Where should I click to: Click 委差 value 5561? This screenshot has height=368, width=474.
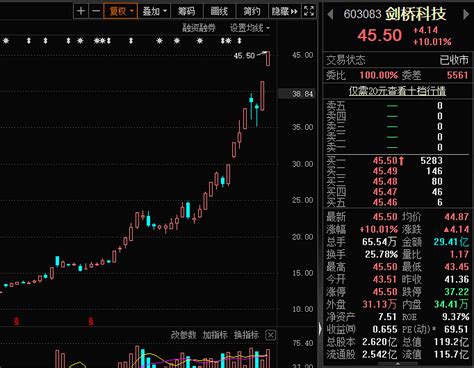(458, 75)
